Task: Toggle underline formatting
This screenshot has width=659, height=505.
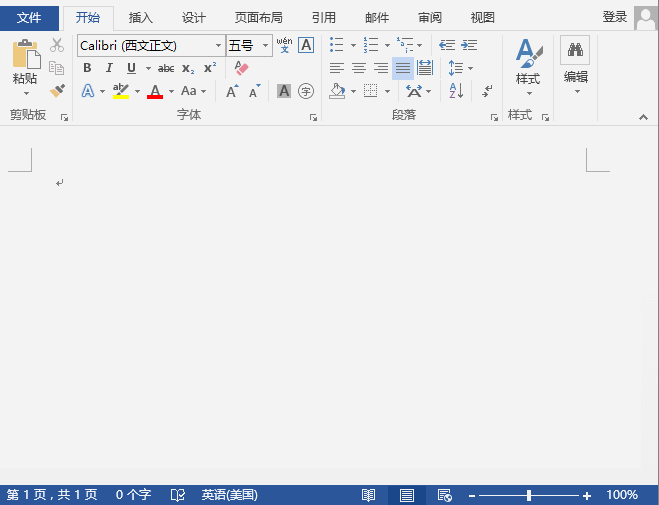Action: pos(132,68)
